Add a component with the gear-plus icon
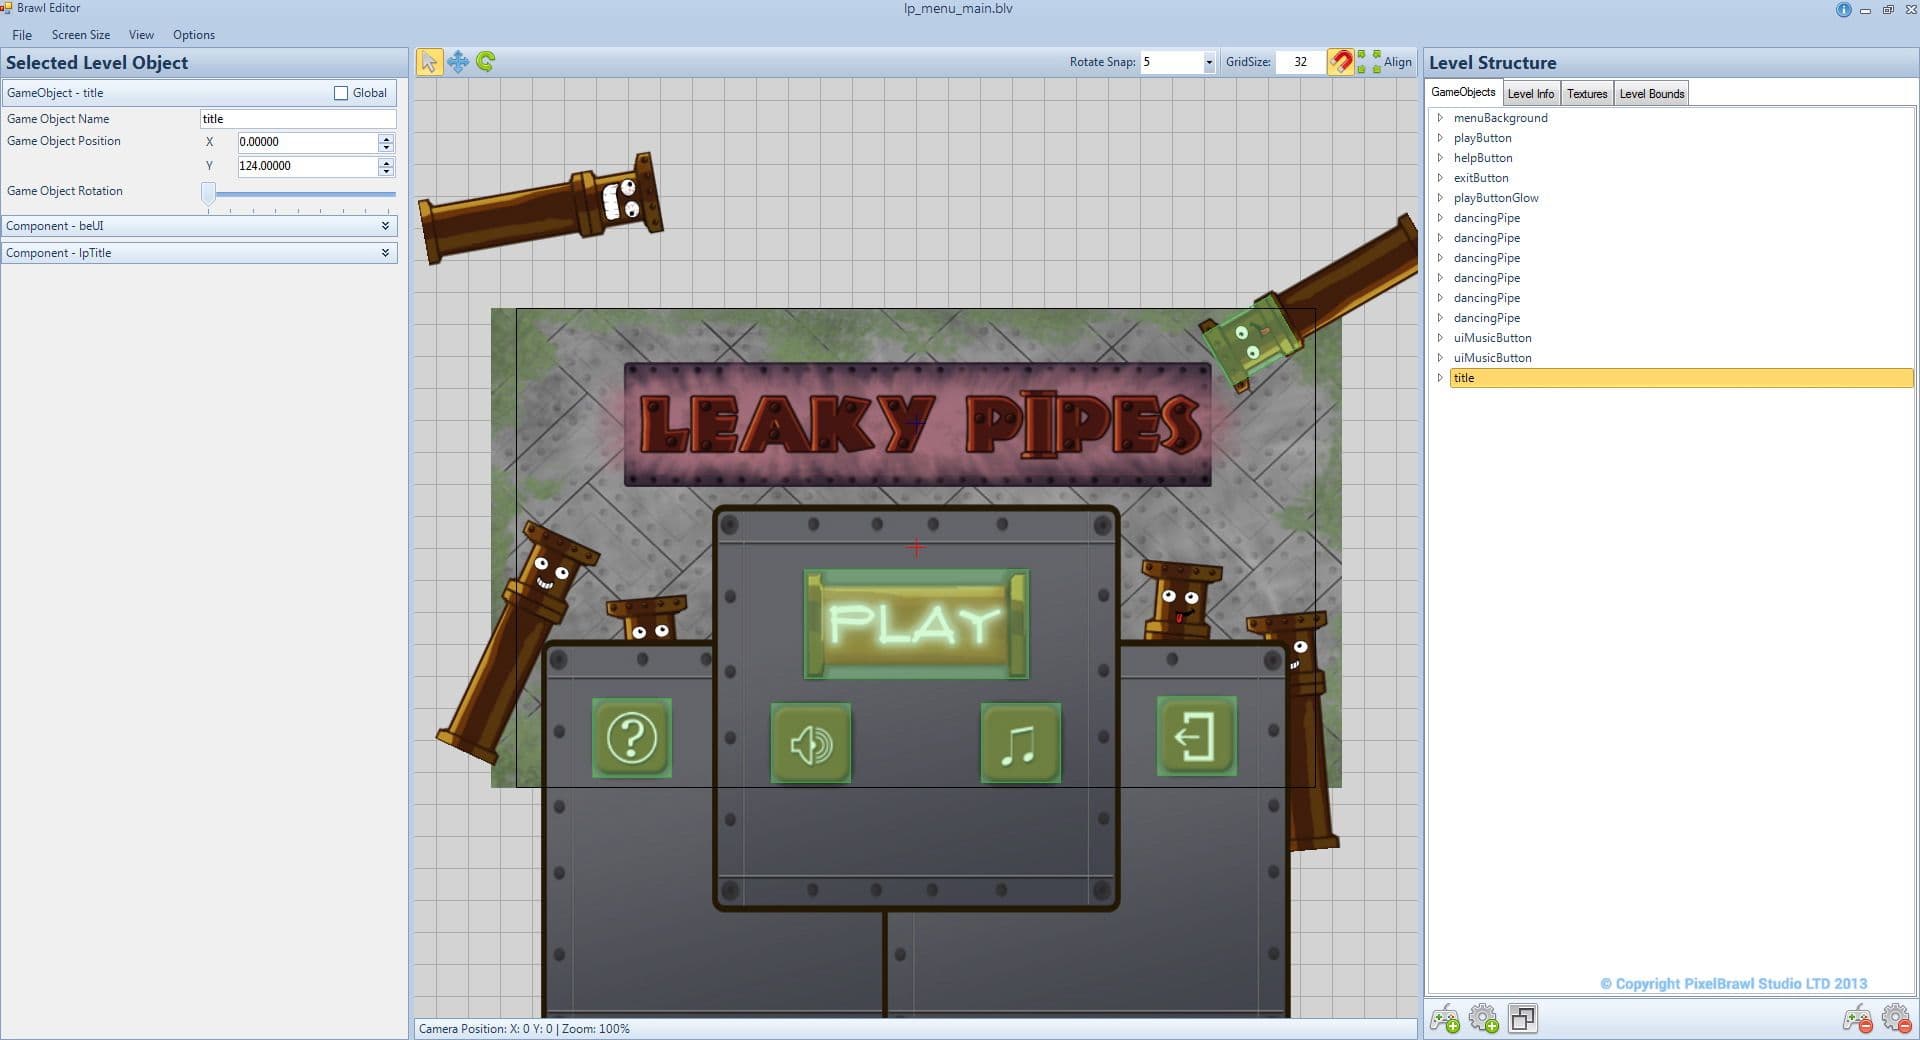 (1484, 1019)
